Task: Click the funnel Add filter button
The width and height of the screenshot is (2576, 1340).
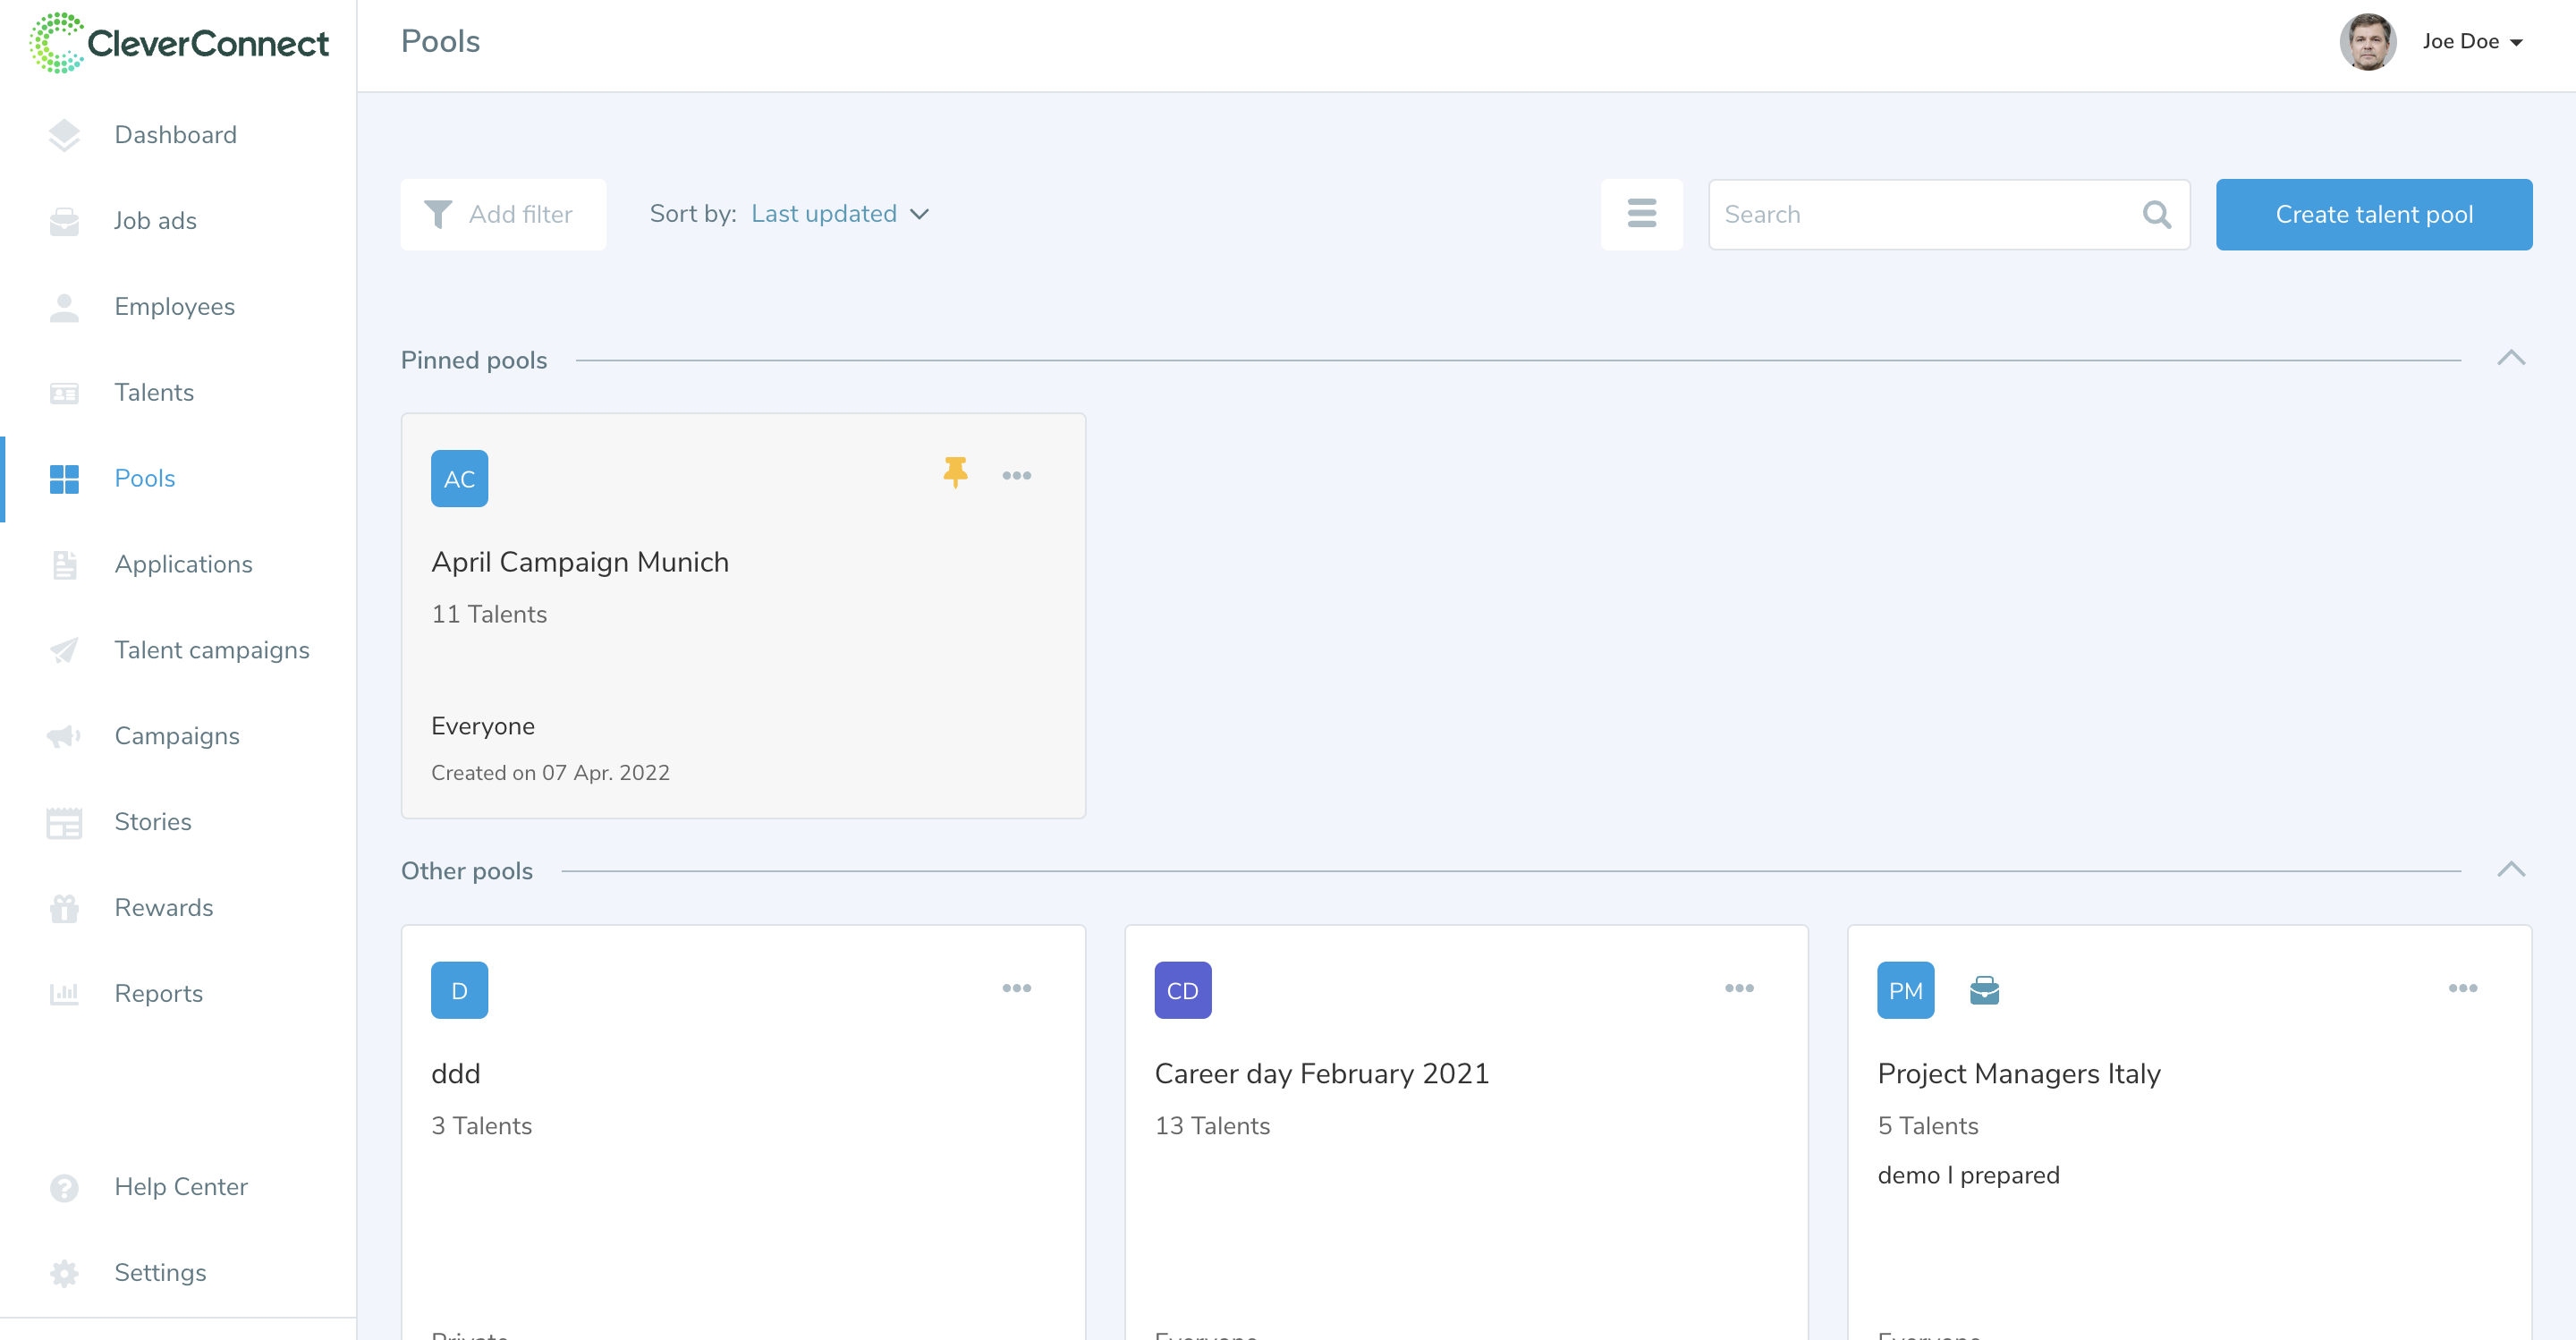Action: (x=503, y=214)
